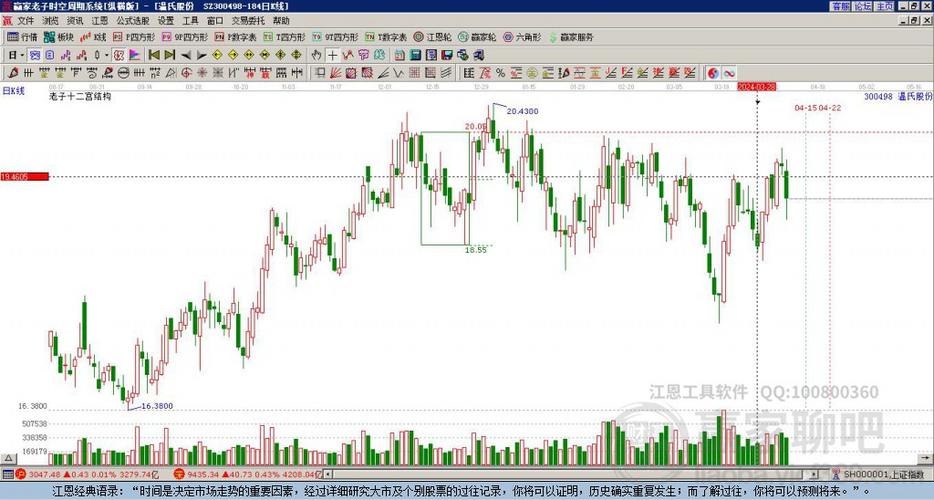934x500 pixels.
Task: Click the up-arrow button at volume panel
Action: click(8, 458)
